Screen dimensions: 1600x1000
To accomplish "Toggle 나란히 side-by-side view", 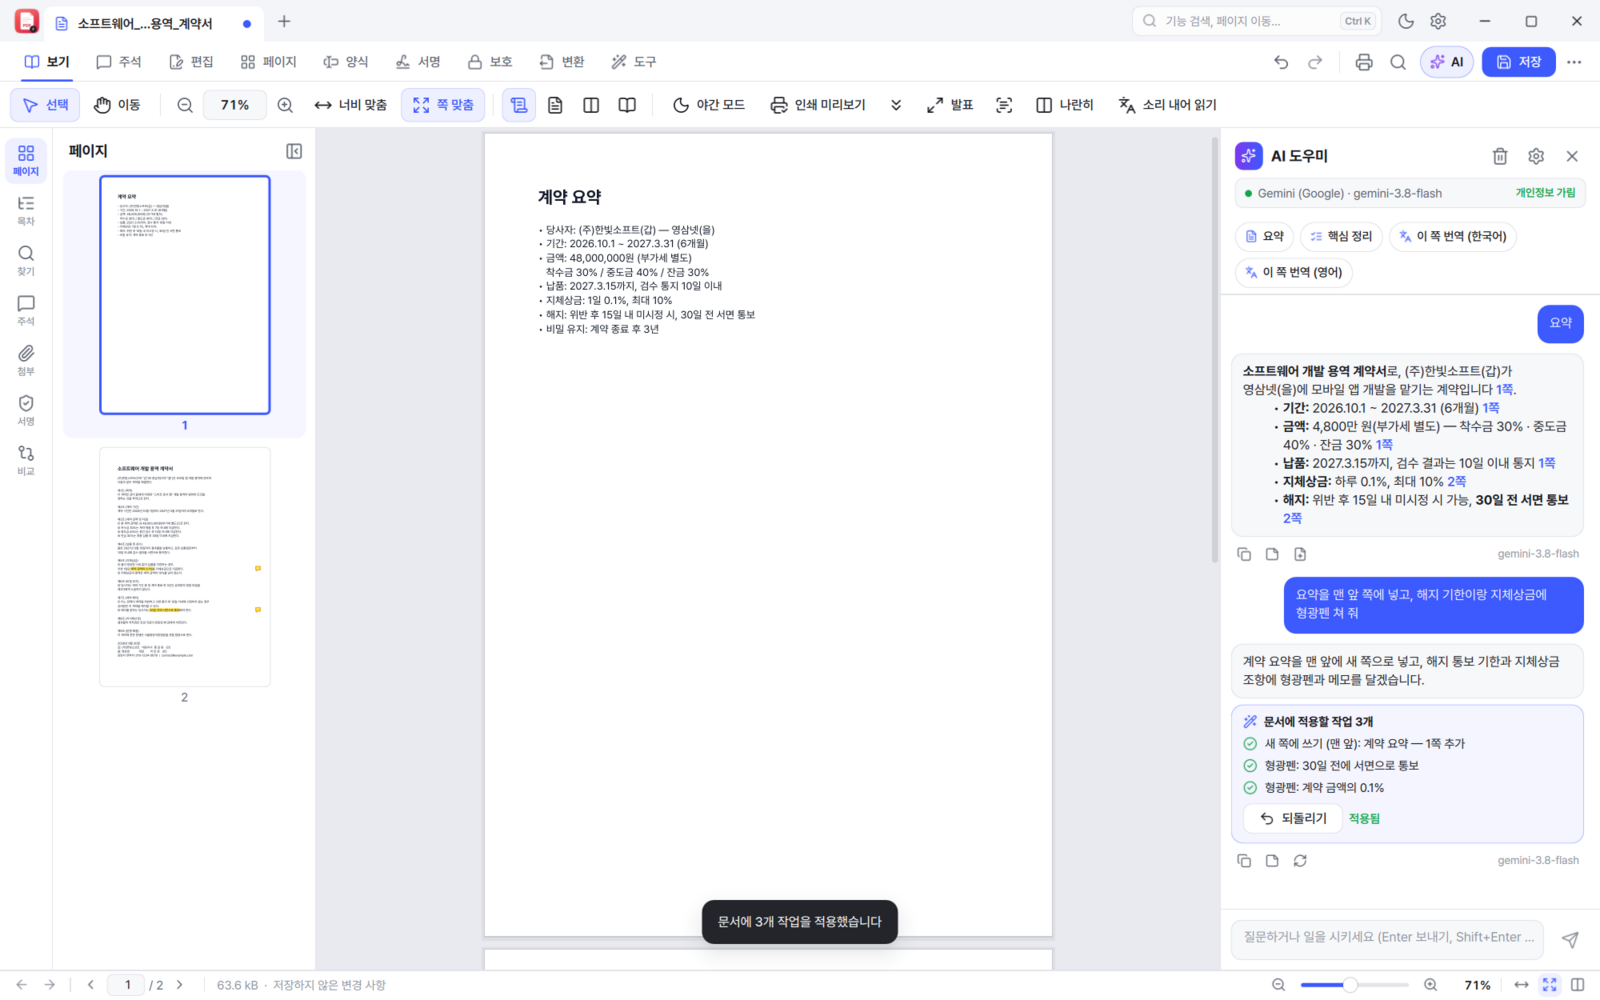I will point(1065,105).
